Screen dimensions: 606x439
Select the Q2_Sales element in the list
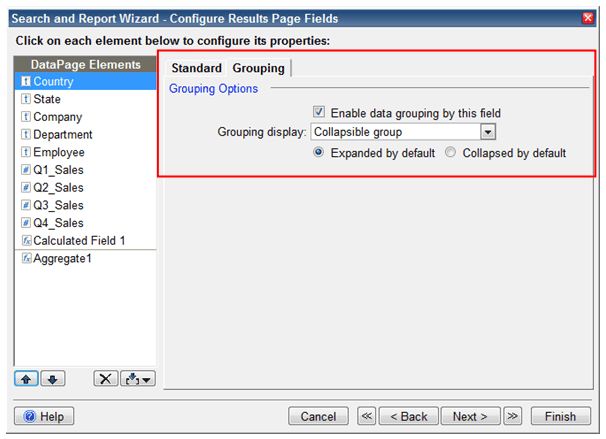point(85,188)
